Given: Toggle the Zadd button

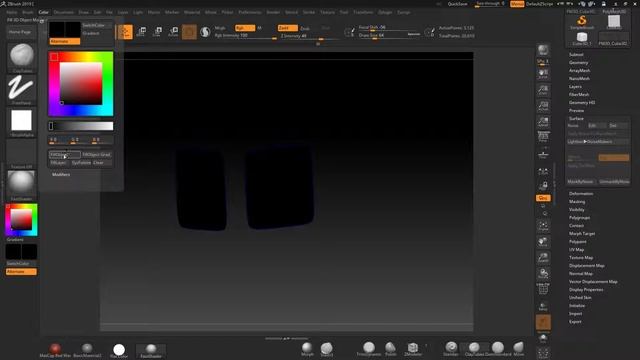Looking at the screenshot, I should point(288,28).
